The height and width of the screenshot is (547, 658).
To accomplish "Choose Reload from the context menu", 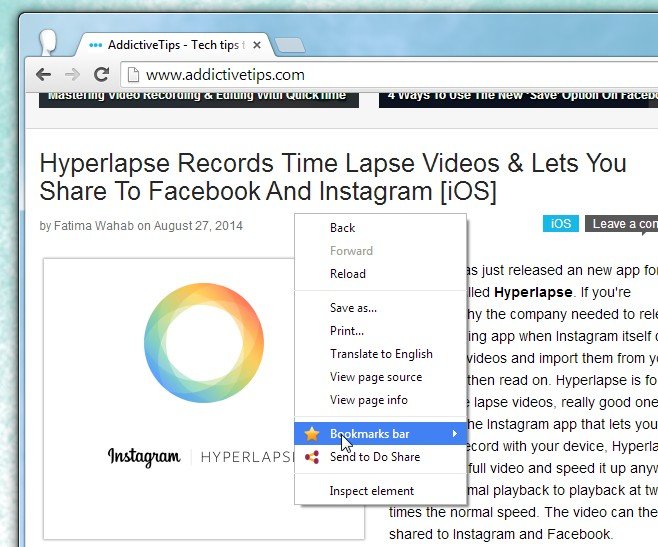I will click(x=381, y=274).
